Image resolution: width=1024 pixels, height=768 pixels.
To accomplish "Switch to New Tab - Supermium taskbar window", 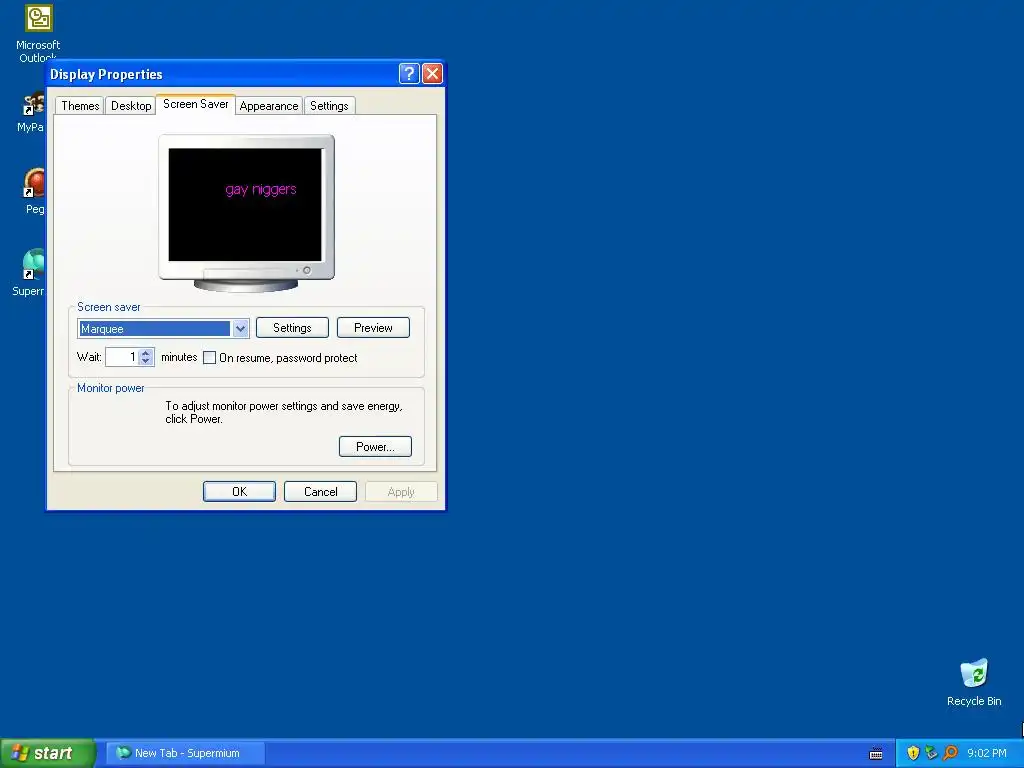I will pyautogui.click(x=185, y=753).
